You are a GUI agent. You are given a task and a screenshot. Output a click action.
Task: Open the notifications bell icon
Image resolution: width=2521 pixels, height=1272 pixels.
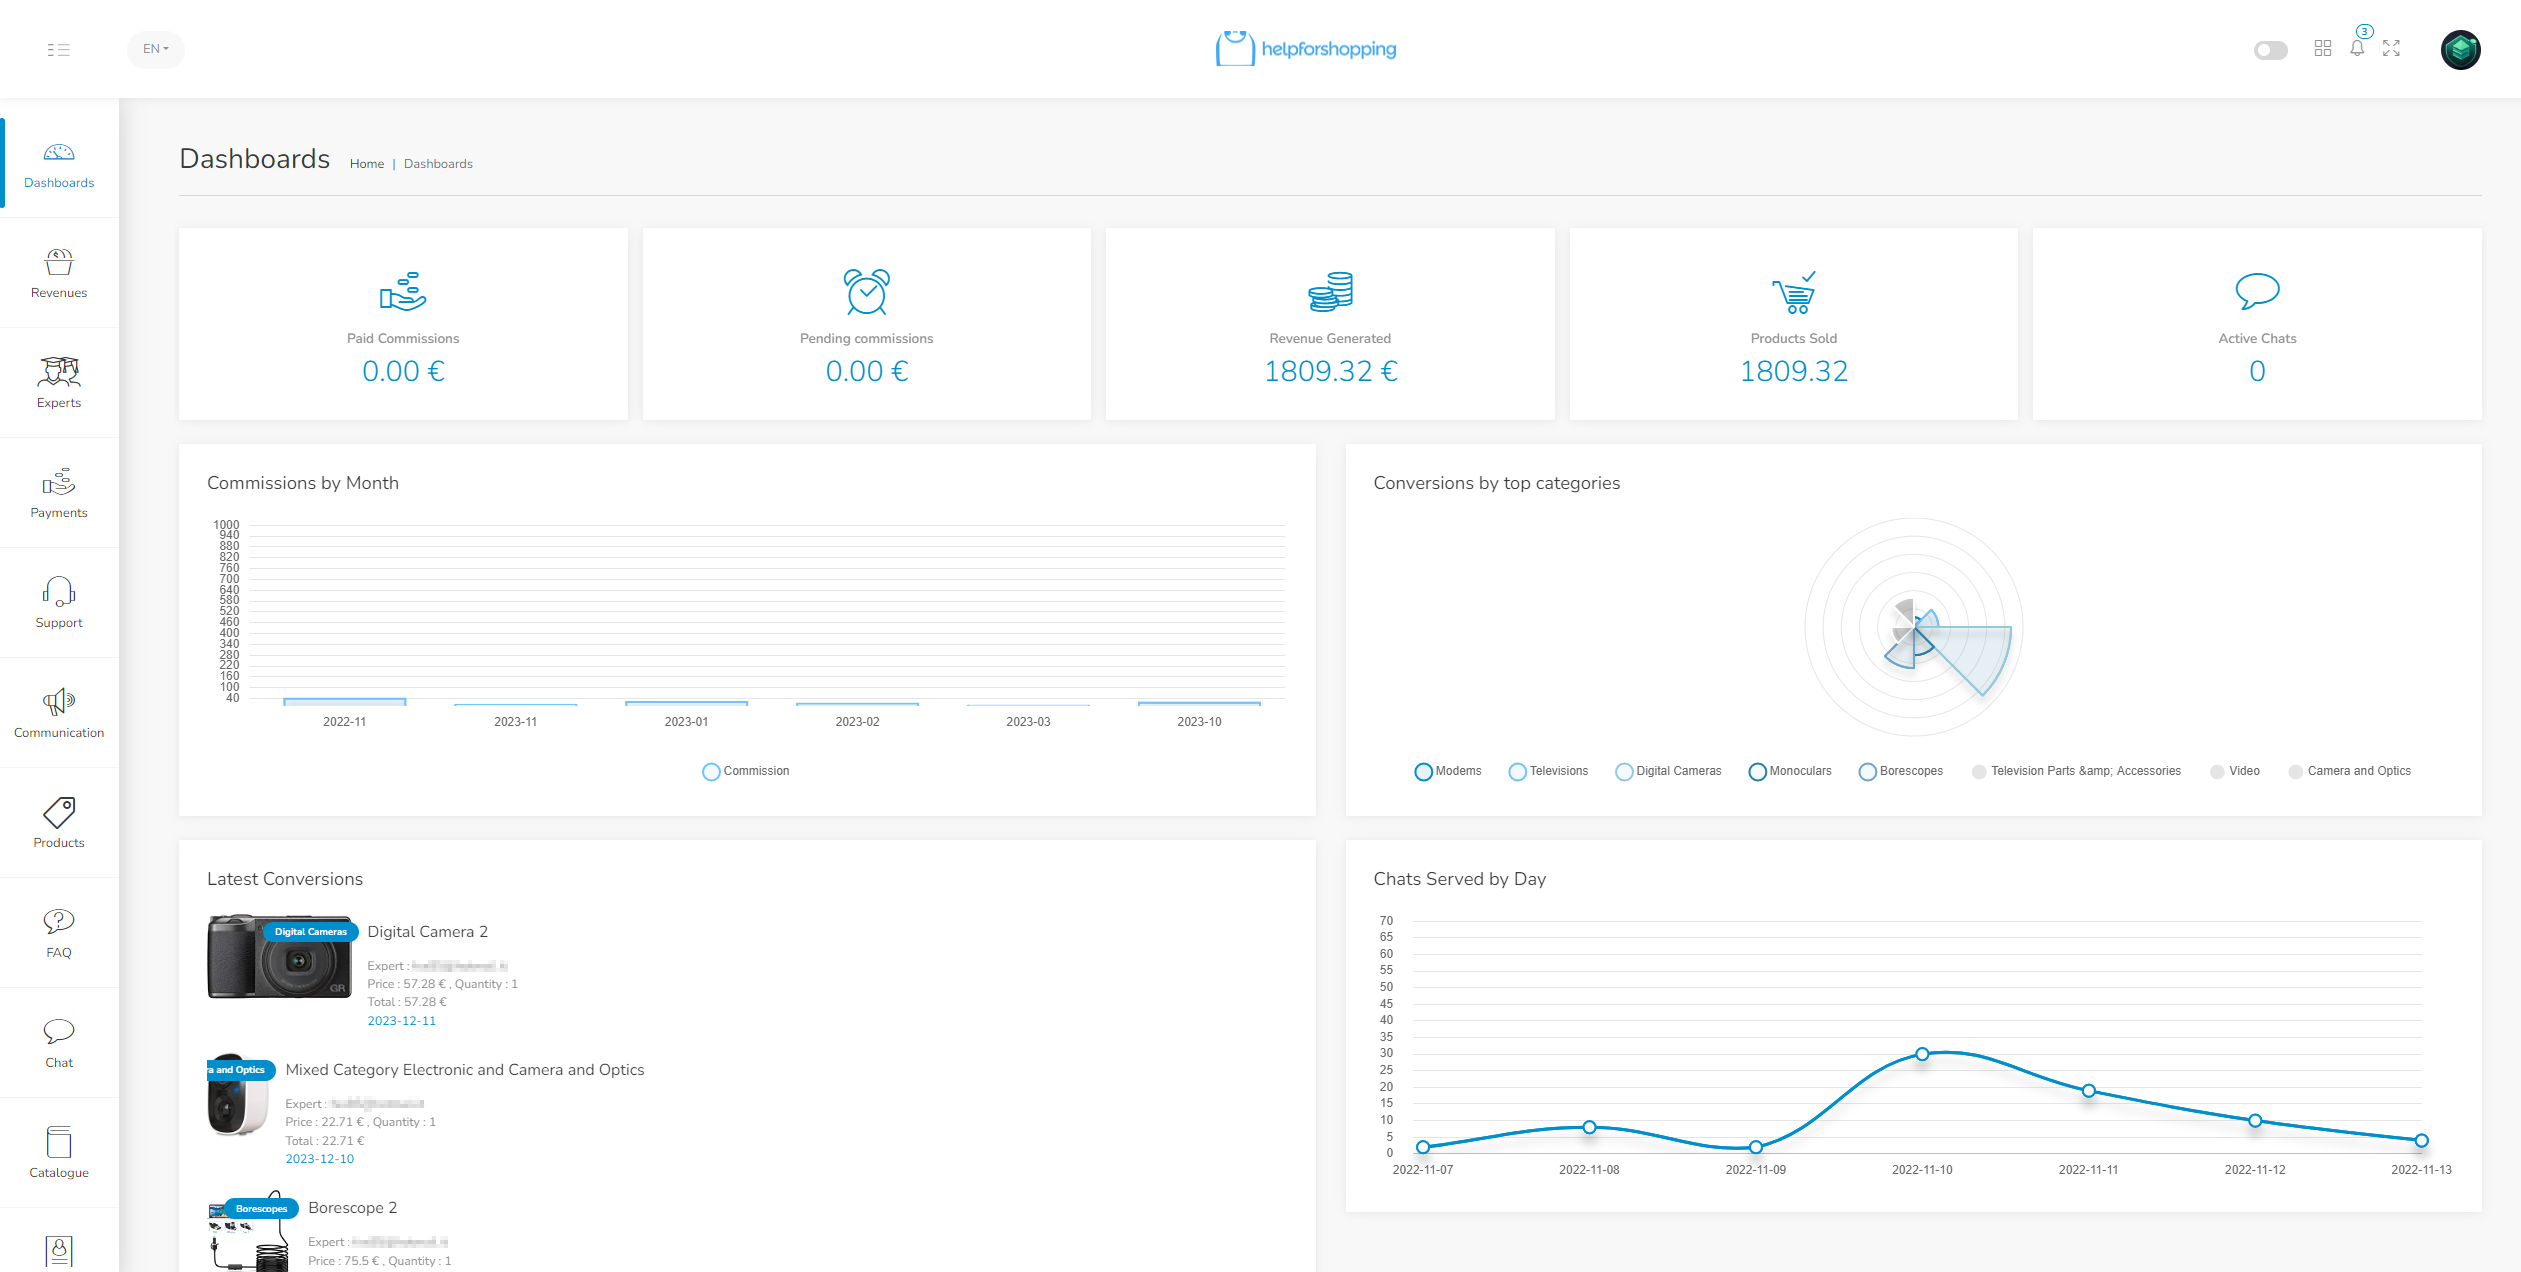[2357, 48]
